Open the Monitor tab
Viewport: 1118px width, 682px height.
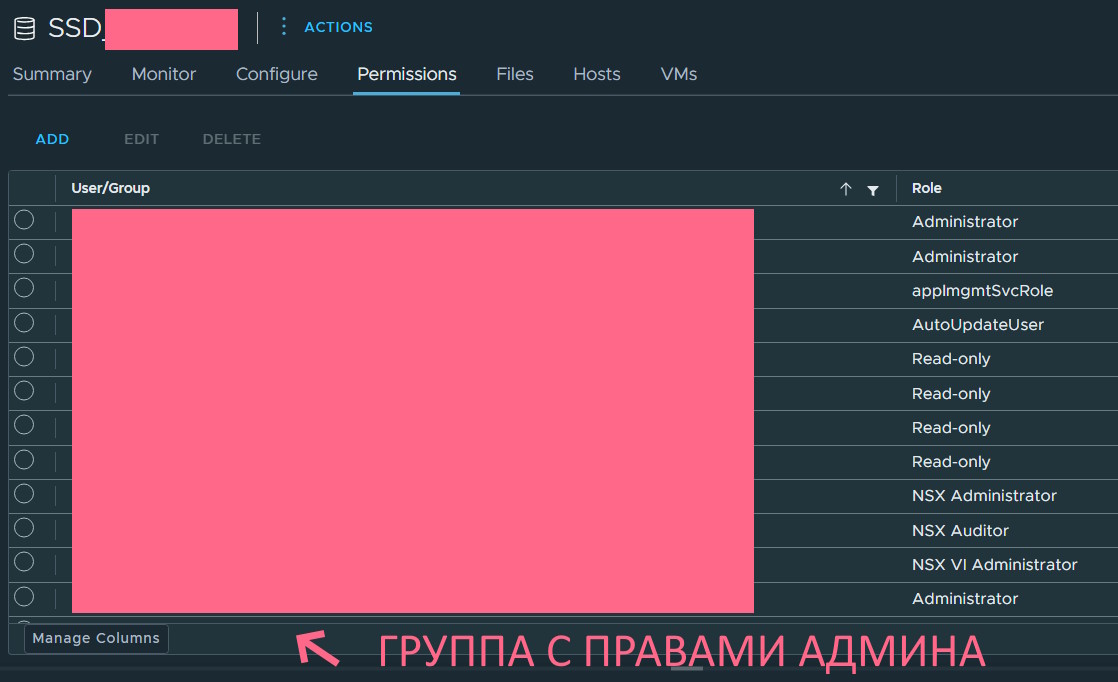(164, 74)
